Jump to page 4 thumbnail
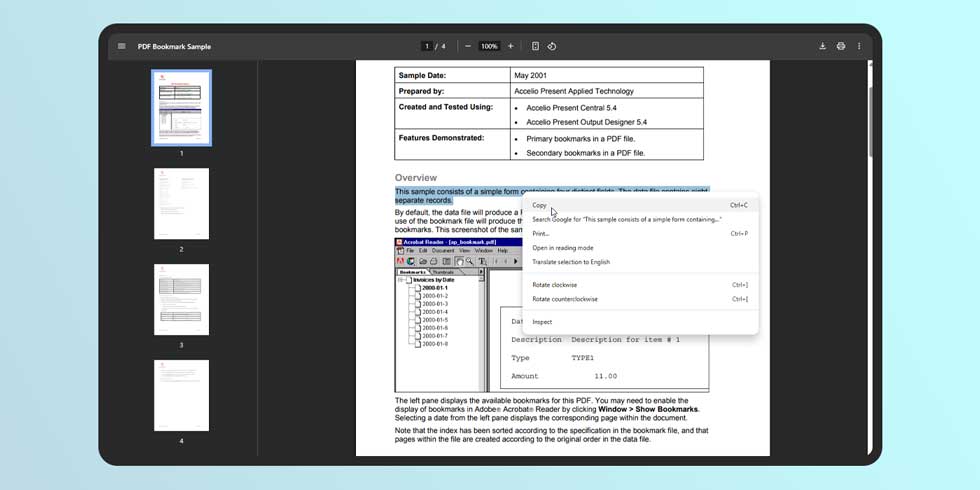 (181, 395)
